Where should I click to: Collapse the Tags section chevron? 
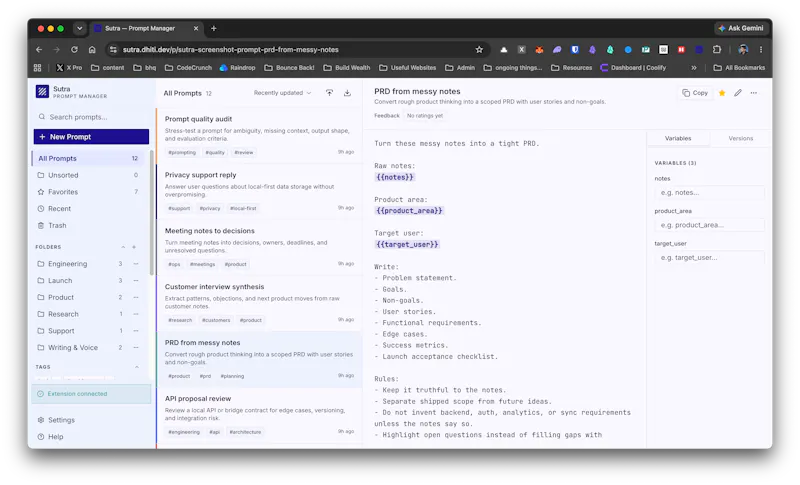pyautogui.click(x=137, y=367)
